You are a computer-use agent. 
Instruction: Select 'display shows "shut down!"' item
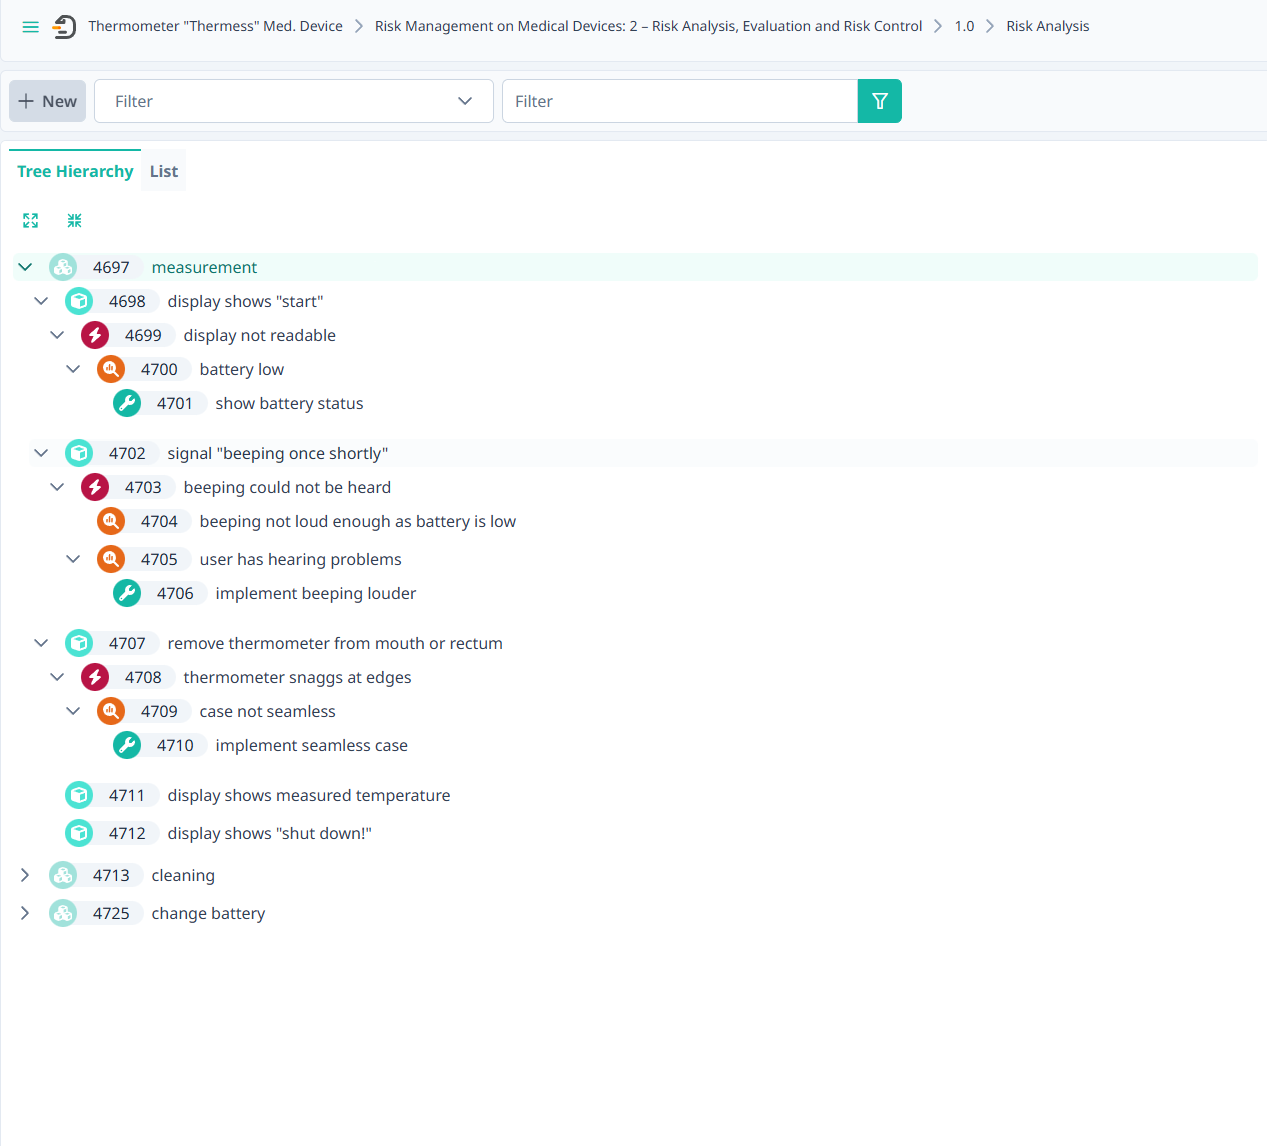click(x=269, y=833)
